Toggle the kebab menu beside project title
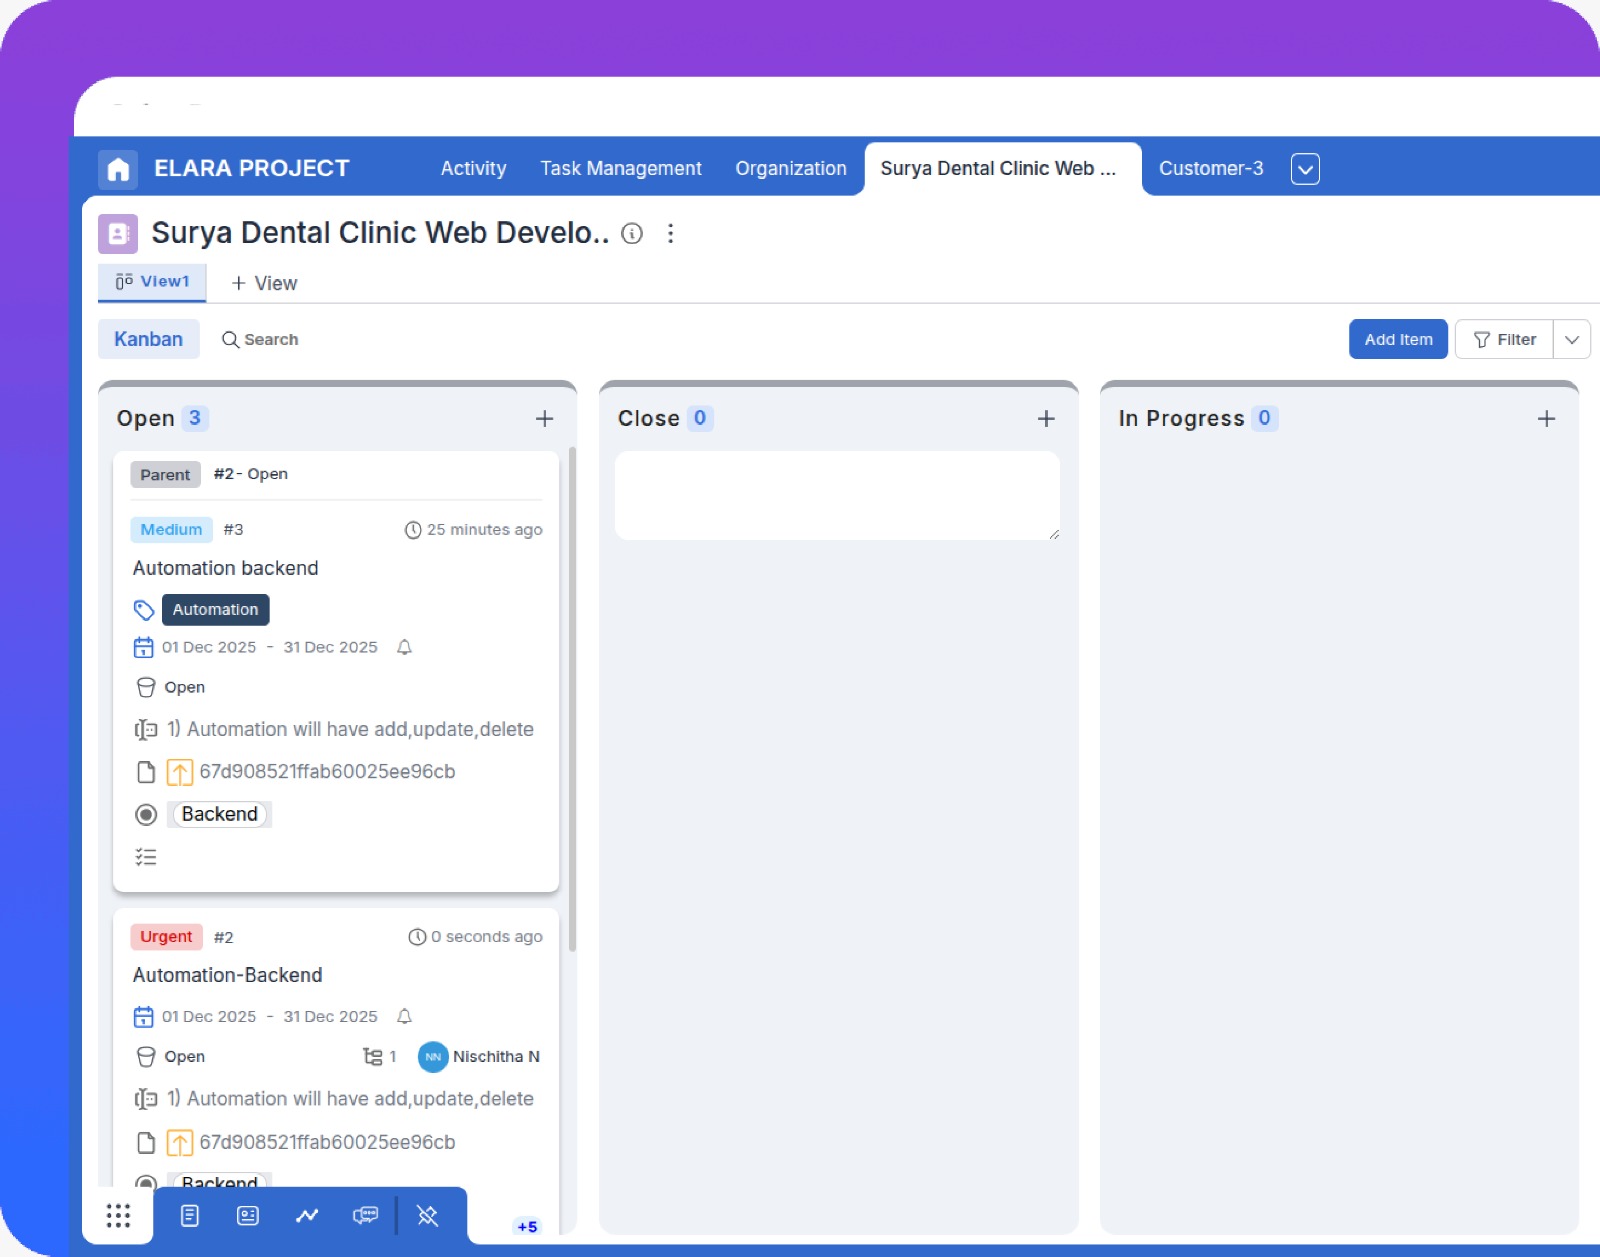This screenshot has width=1600, height=1257. (x=670, y=233)
